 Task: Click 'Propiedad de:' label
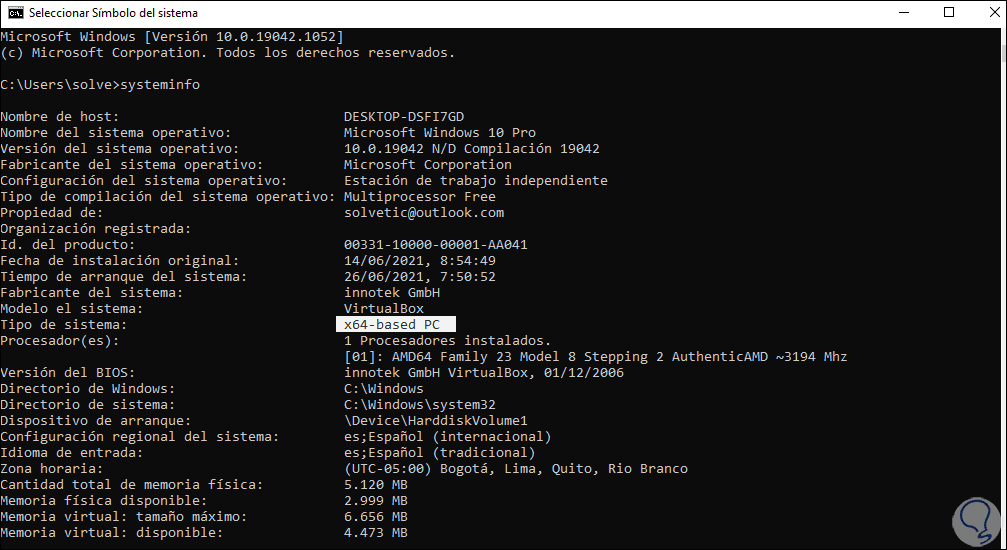click(x=52, y=213)
